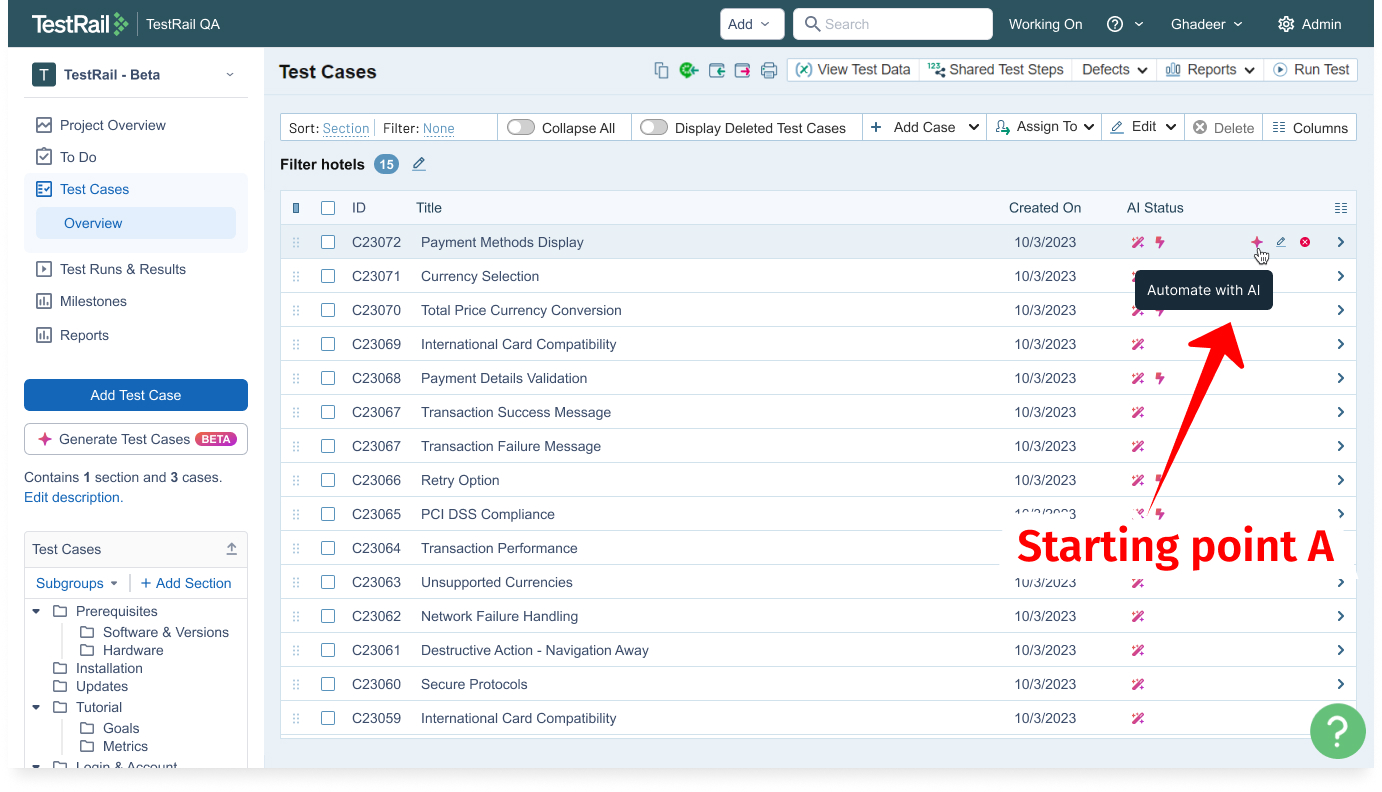Click the pencil icon beside Filter hotels

coord(418,164)
